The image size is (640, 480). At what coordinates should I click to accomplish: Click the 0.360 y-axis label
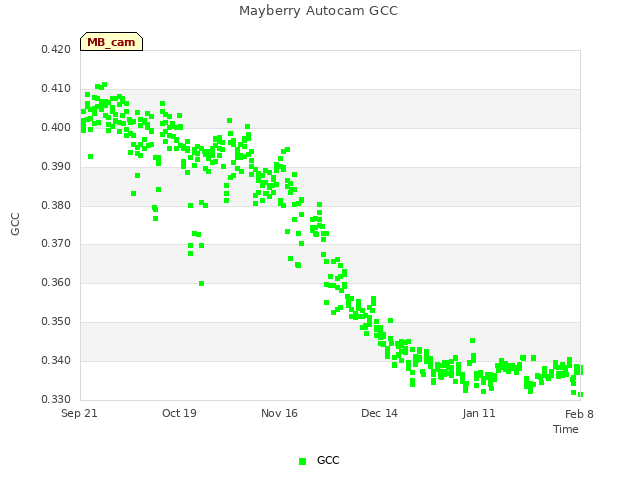point(56,282)
